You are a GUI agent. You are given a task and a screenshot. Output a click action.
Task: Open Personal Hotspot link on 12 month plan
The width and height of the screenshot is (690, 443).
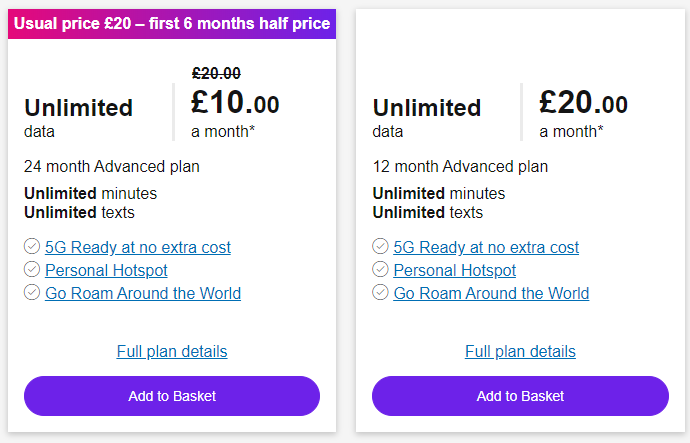click(455, 270)
